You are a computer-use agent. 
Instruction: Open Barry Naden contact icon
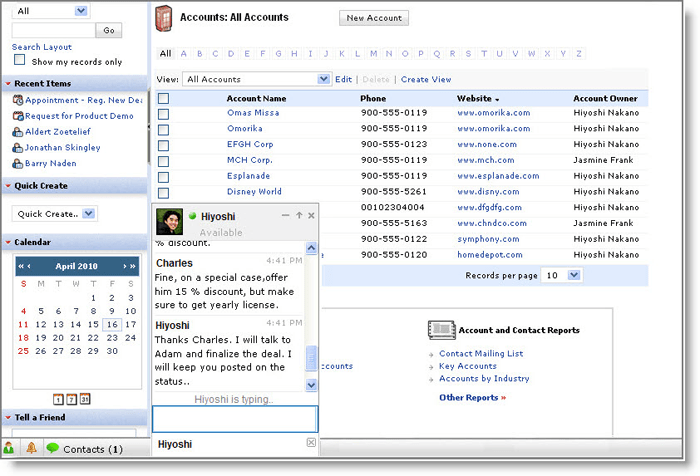[17, 163]
